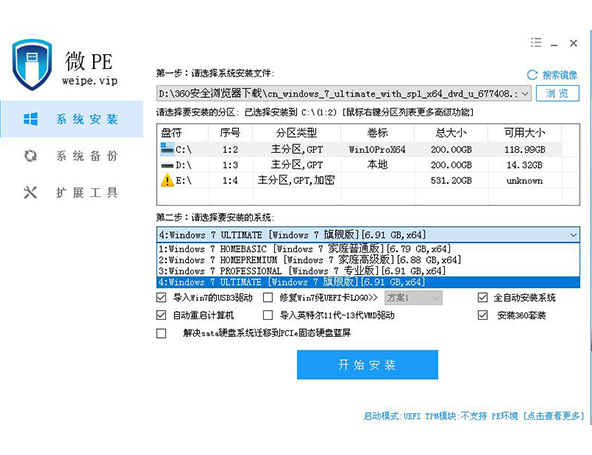Click the 118.99GB free size cell
This screenshot has height=455, width=592.
click(525, 150)
